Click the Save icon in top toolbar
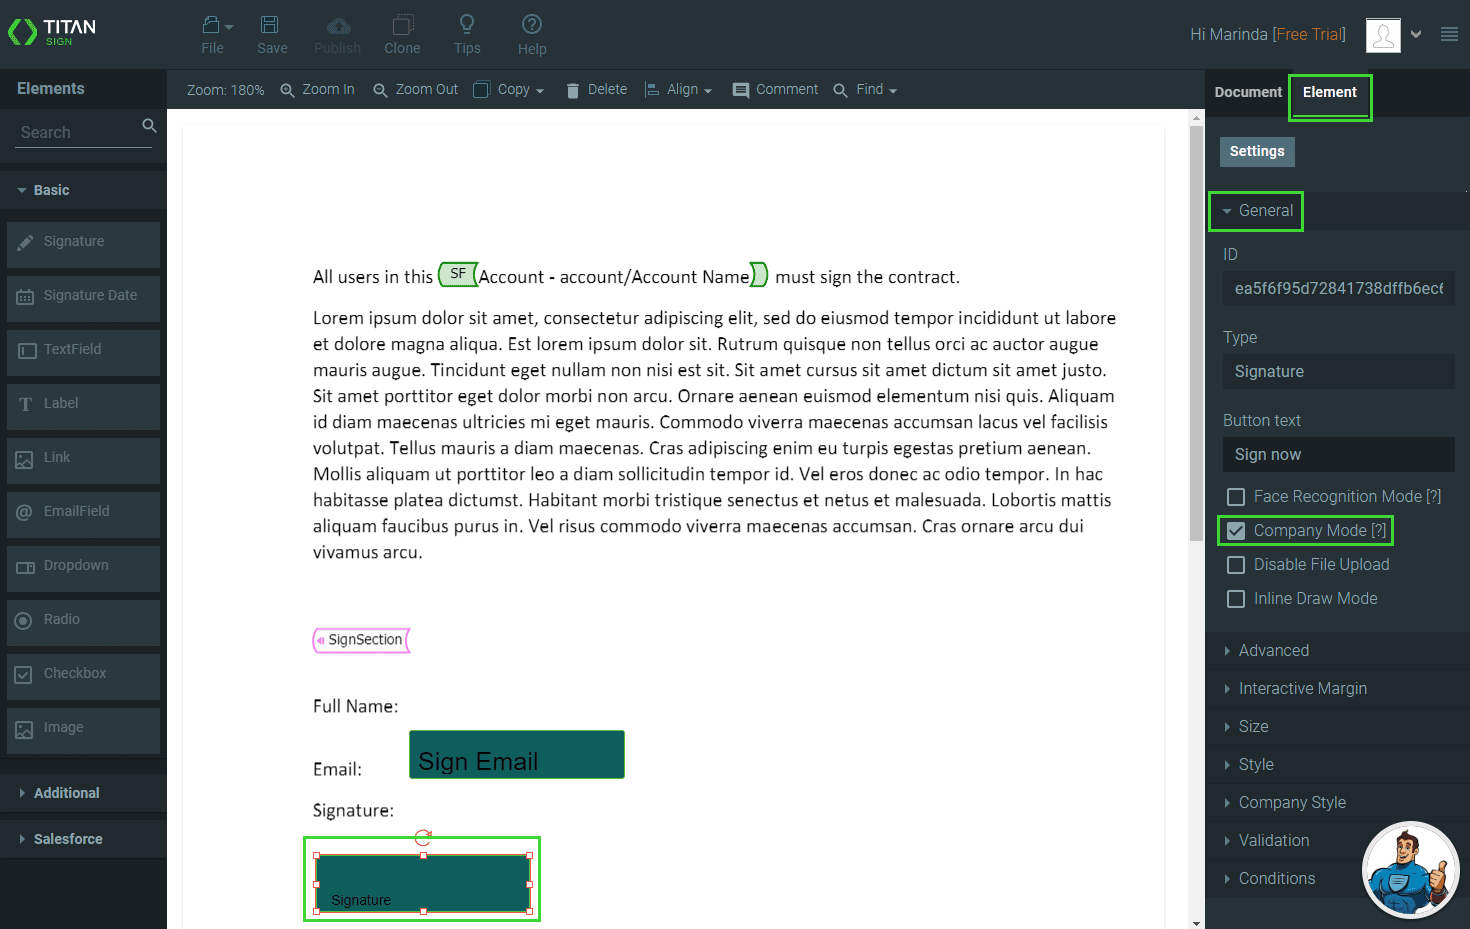 (270, 25)
